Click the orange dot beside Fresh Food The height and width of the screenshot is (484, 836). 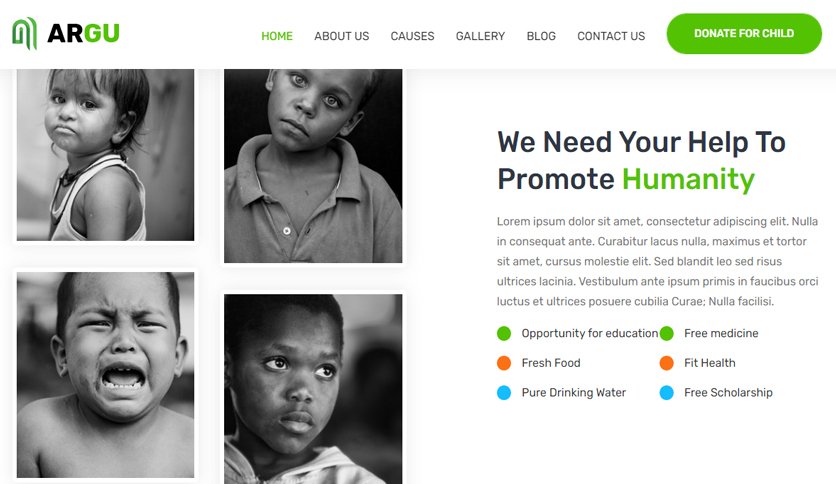(504, 363)
